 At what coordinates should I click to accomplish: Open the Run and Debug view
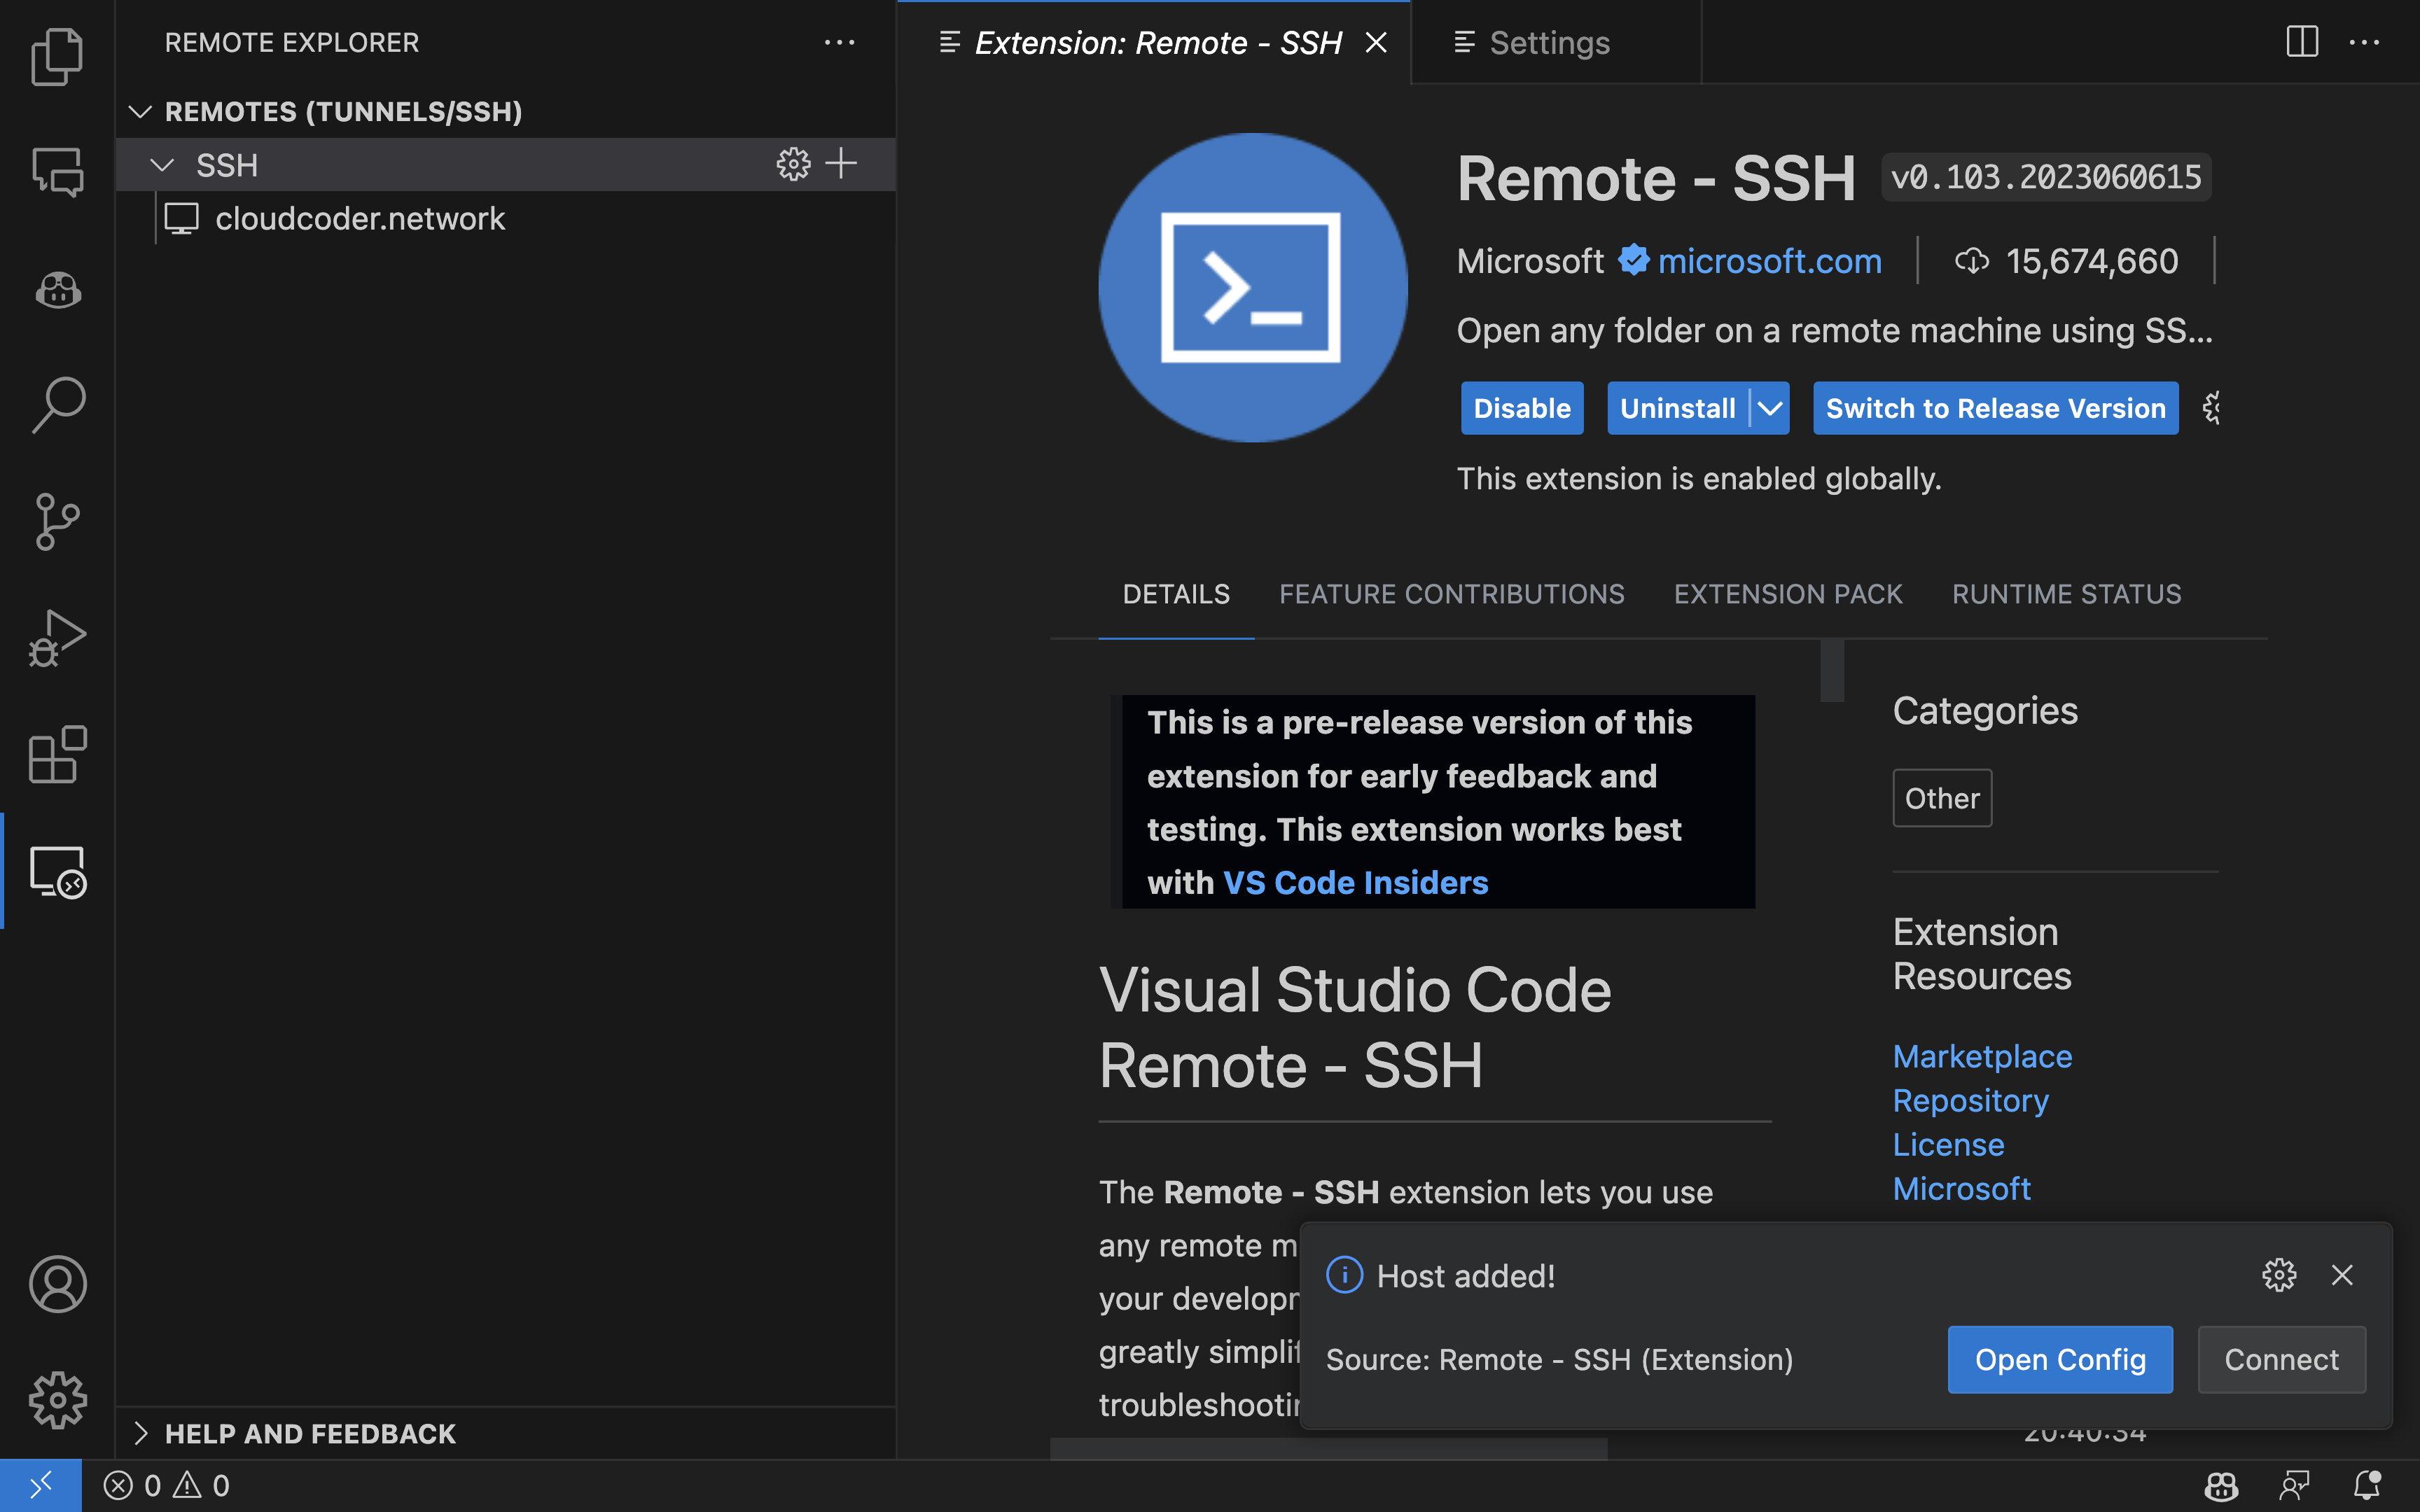click(x=57, y=637)
